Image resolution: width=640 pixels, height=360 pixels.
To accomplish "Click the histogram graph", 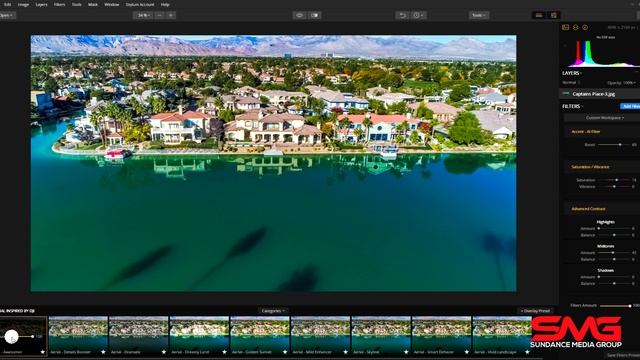I will 603,53.
